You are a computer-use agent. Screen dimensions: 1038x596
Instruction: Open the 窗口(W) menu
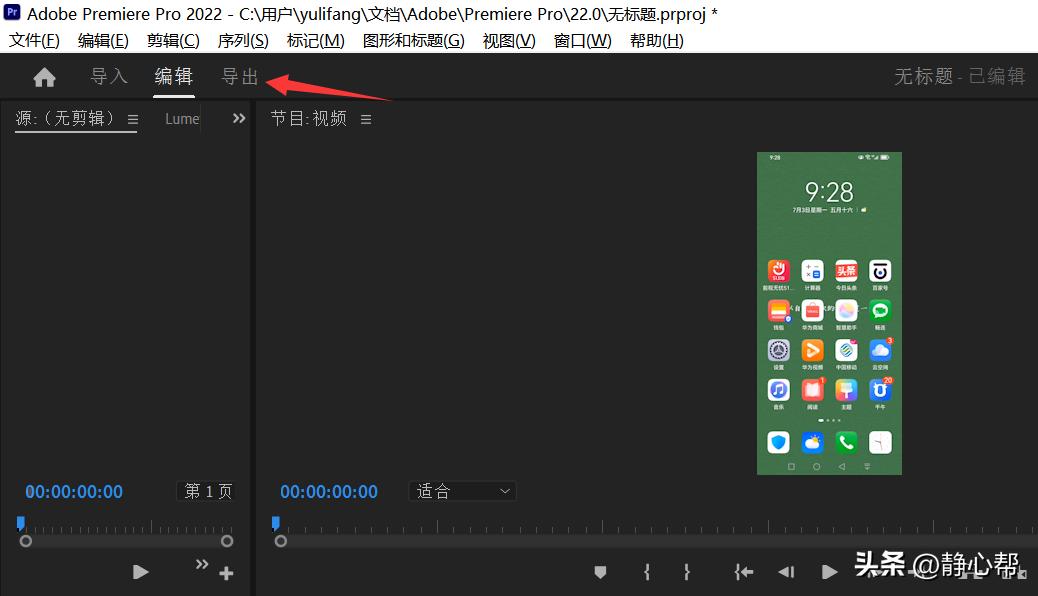pyautogui.click(x=583, y=41)
